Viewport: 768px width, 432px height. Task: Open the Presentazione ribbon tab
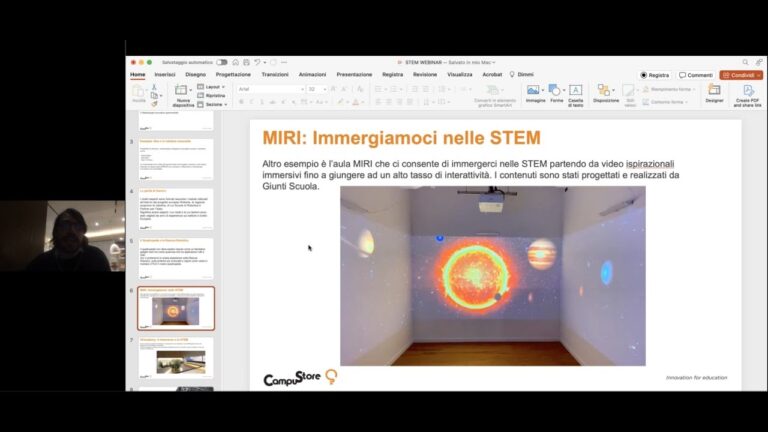click(x=354, y=74)
